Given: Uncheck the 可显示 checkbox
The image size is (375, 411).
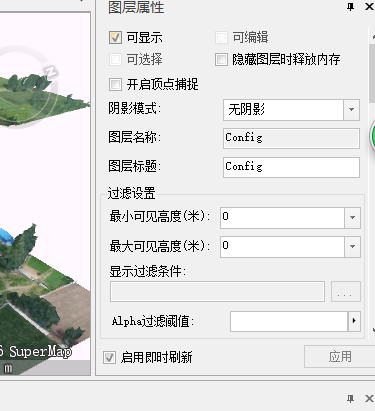Looking at the screenshot, I should click(115, 37).
